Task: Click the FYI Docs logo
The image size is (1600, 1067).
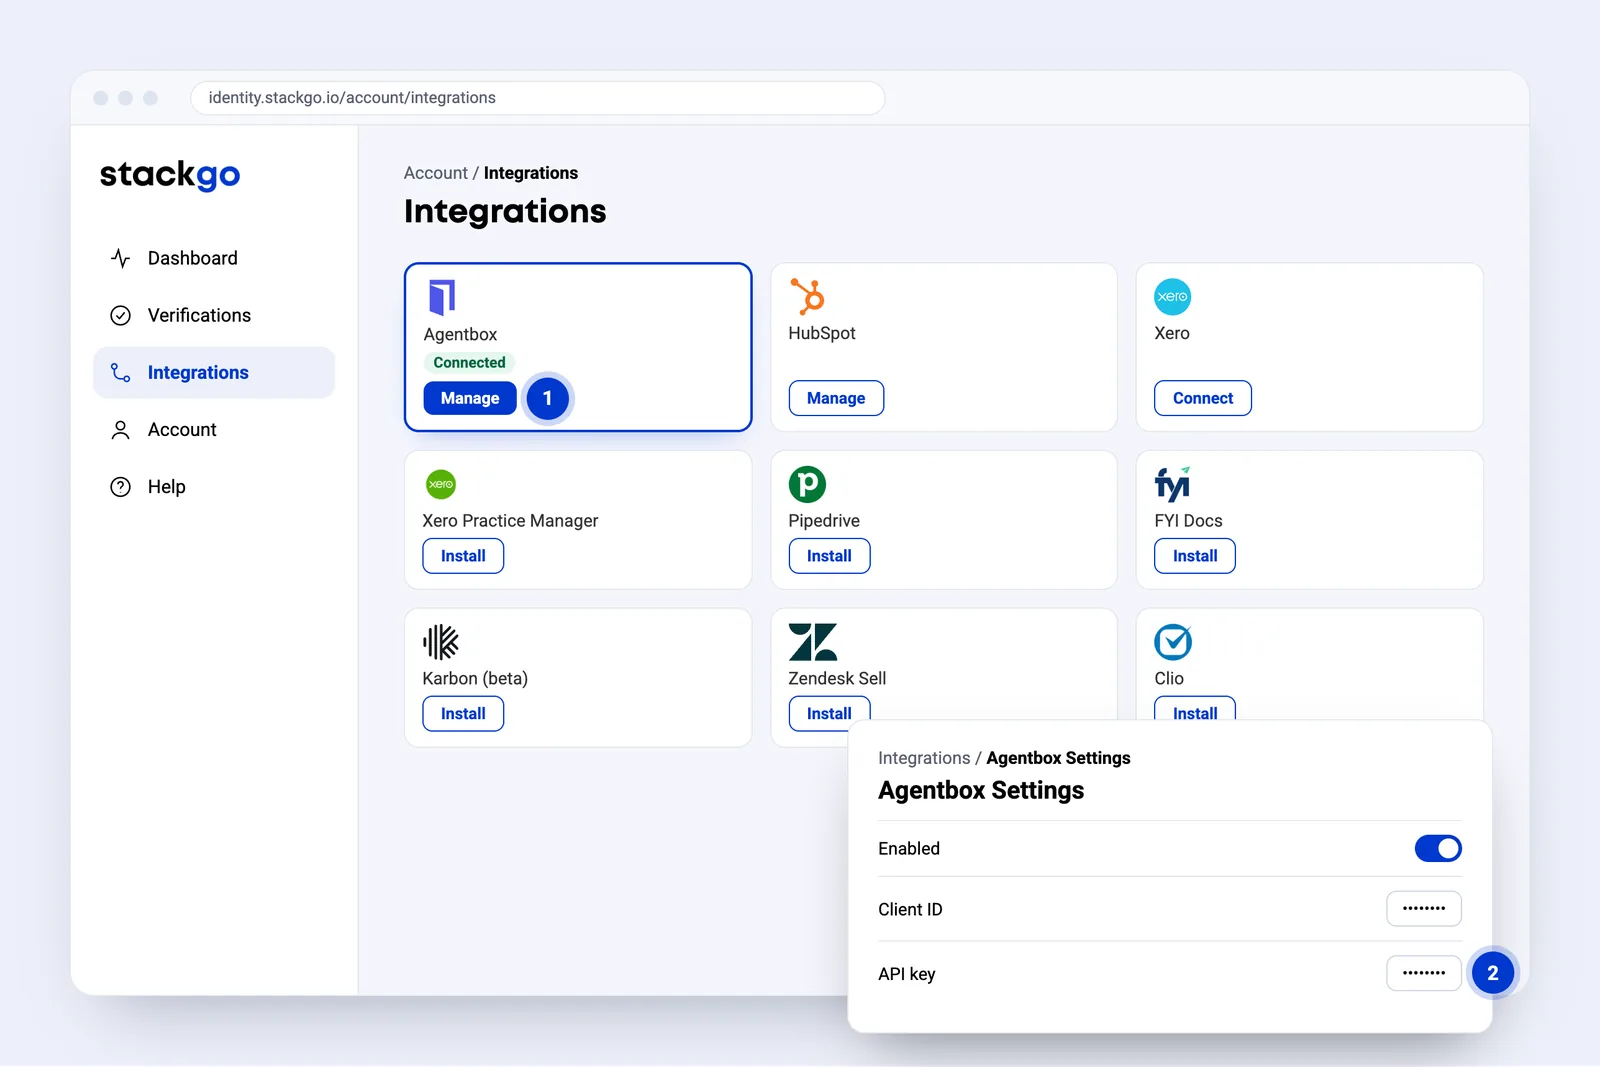Action: 1172,484
